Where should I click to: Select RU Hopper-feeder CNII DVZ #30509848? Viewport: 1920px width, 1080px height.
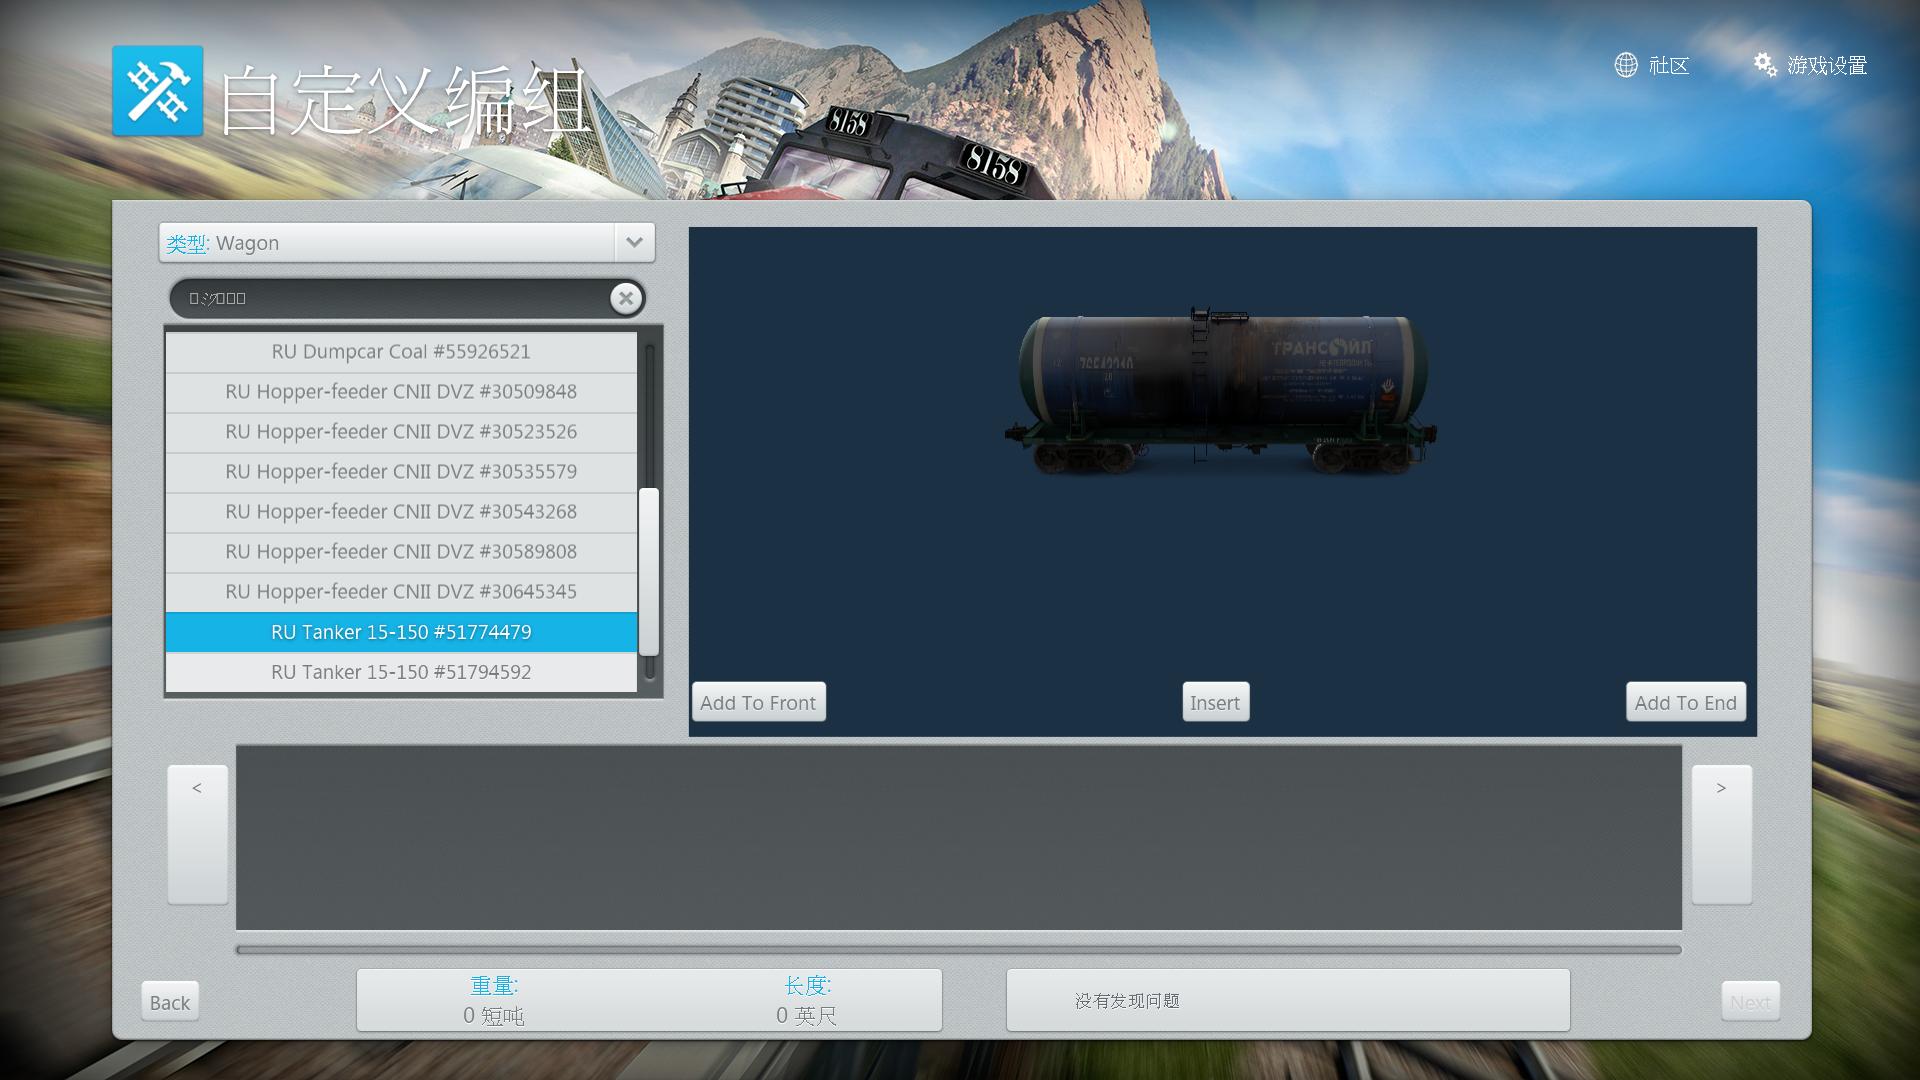pyautogui.click(x=400, y=392)
